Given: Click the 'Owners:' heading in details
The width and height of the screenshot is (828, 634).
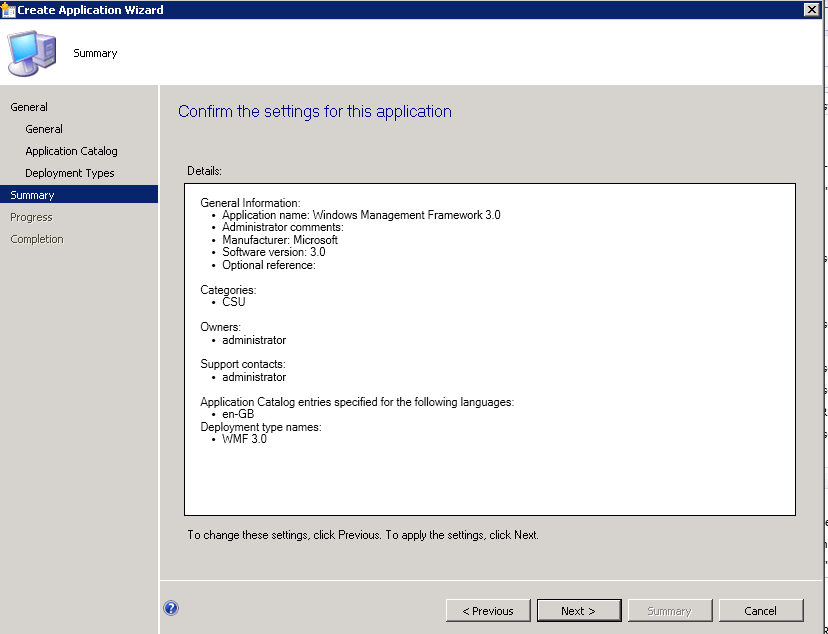Looking at the screenshot, I should 220,327.
